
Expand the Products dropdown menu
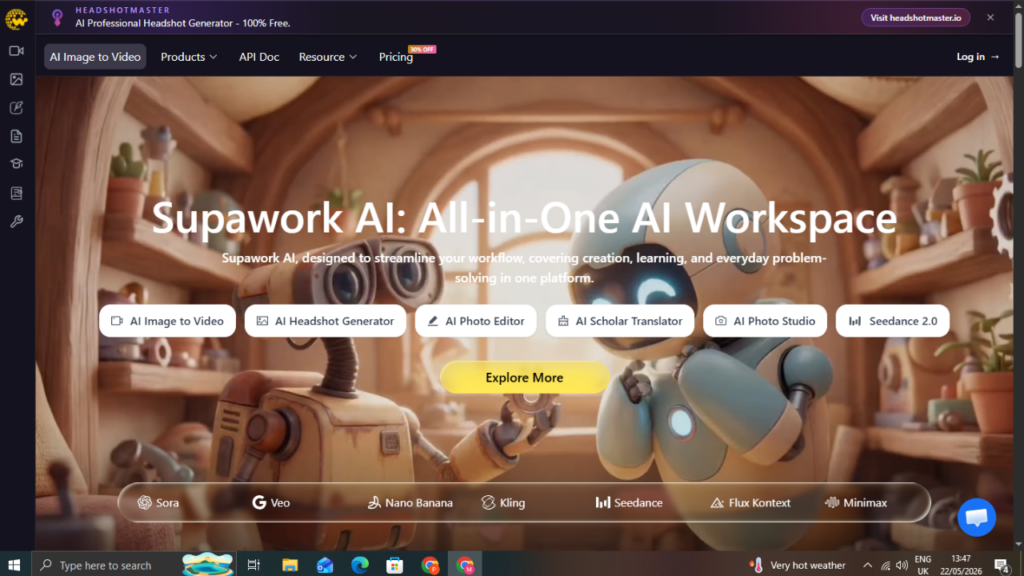189,57
